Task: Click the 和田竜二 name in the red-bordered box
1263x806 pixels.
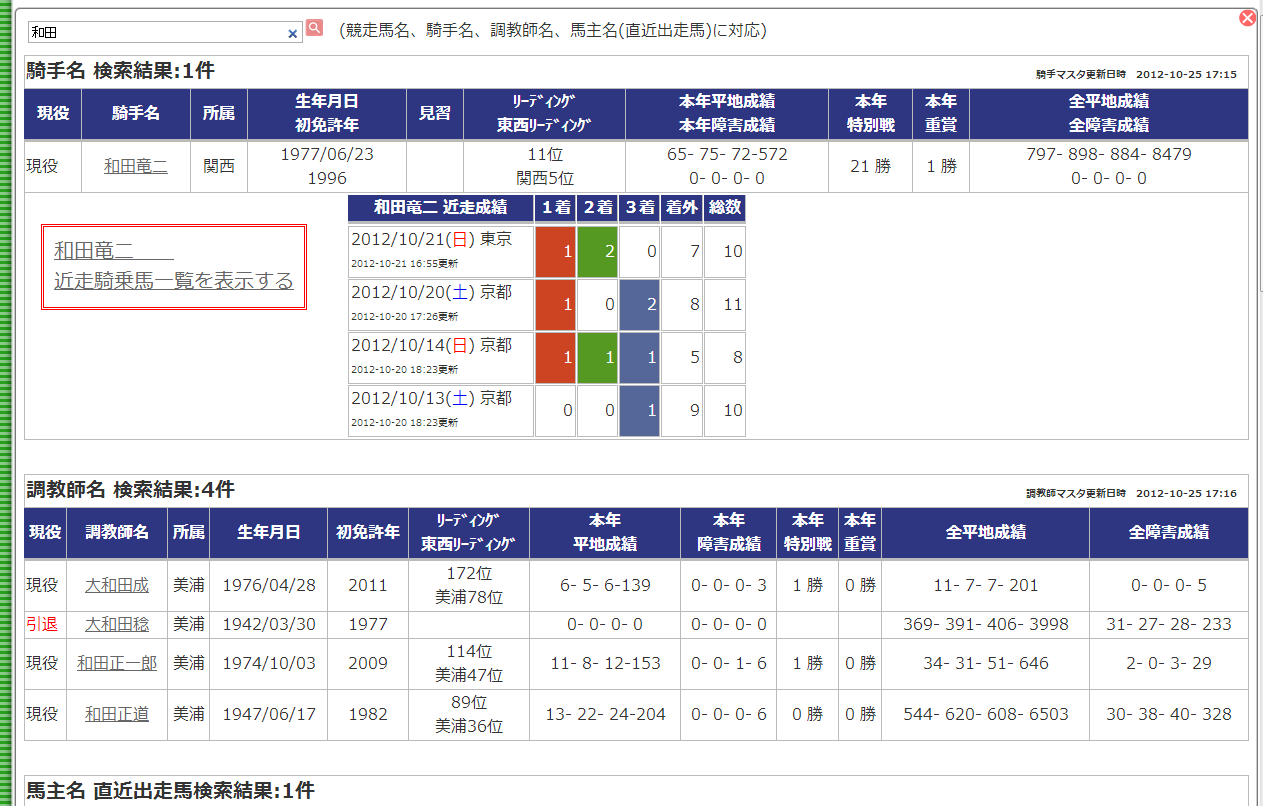Action: [x=114, y=250]
